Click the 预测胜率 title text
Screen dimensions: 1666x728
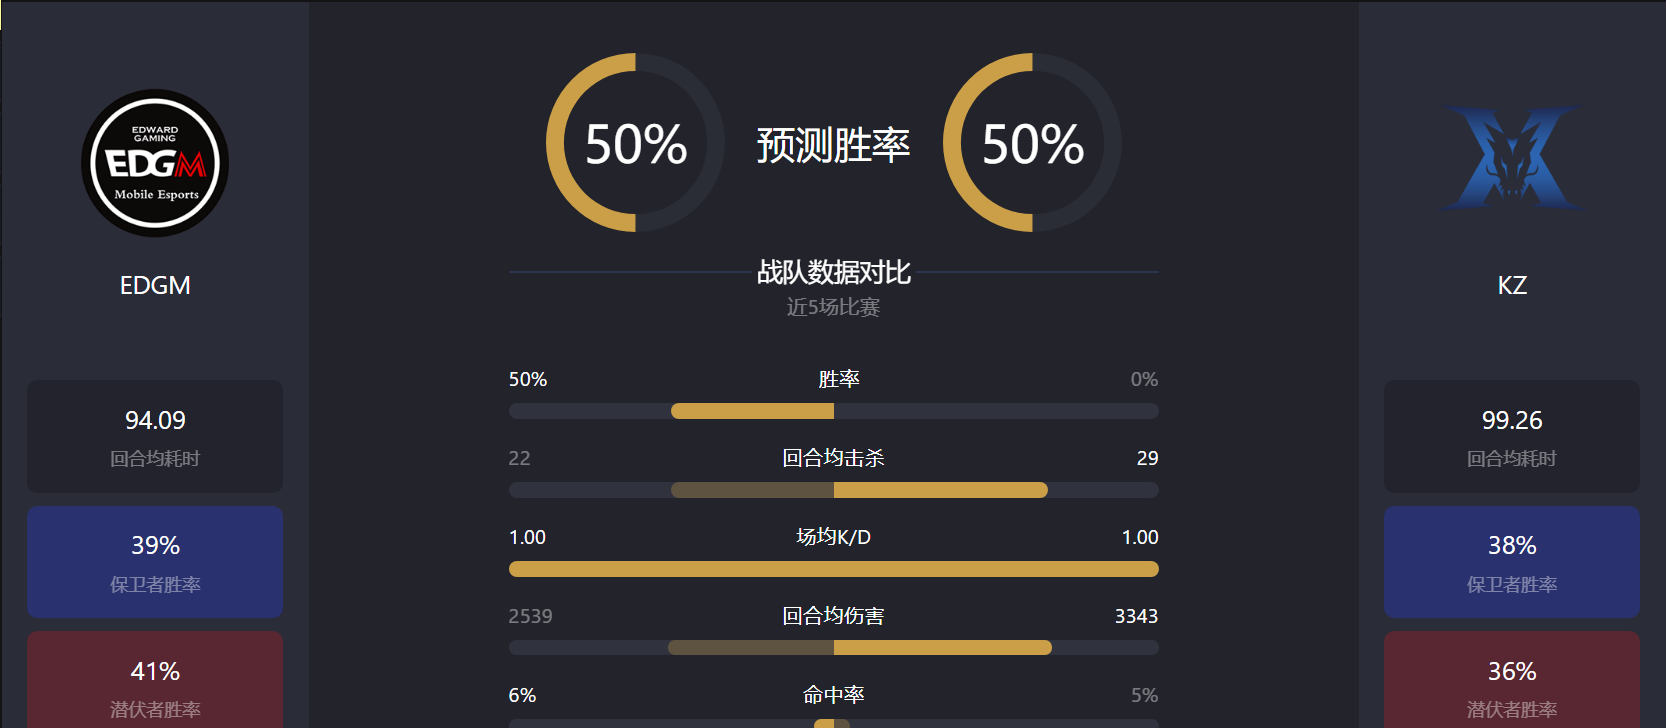(x=833, y=145)
